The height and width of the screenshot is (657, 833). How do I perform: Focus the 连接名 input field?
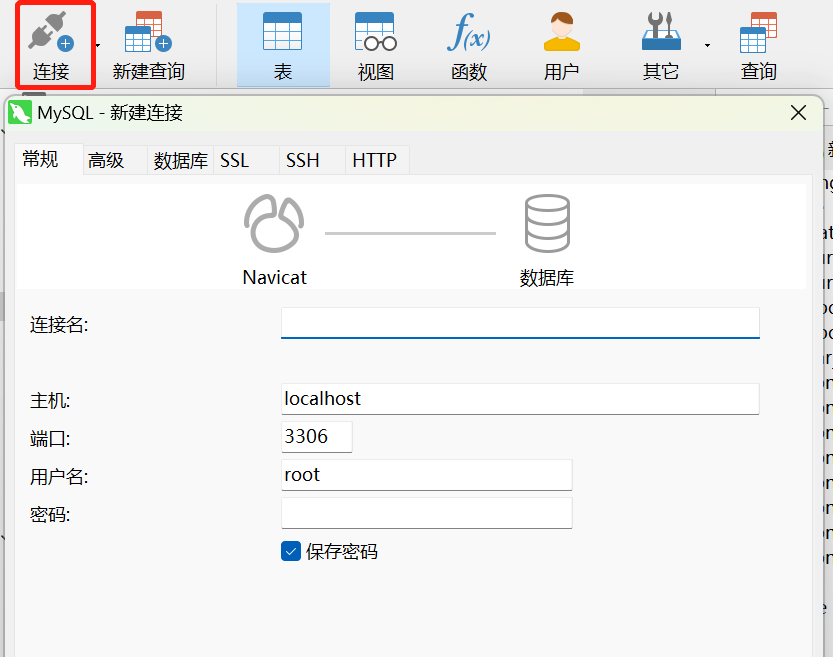[520, 323]
